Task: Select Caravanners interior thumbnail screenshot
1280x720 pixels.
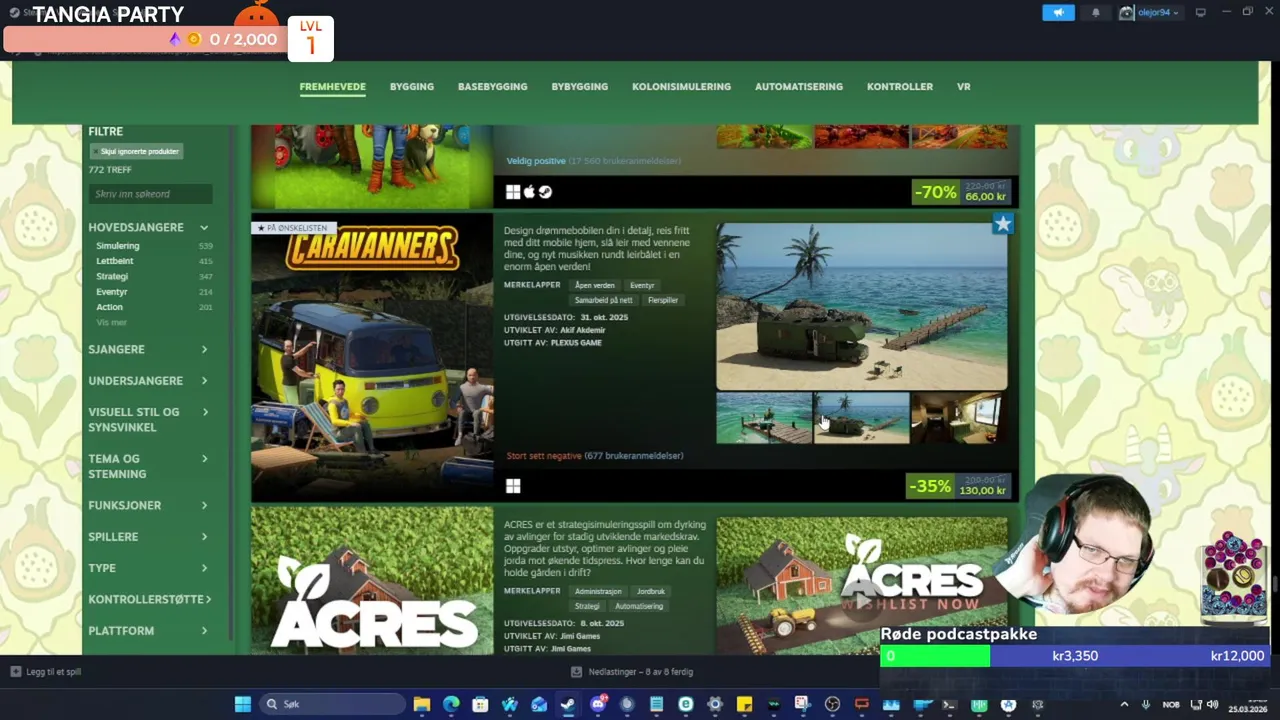Action: tap(959, 418)
